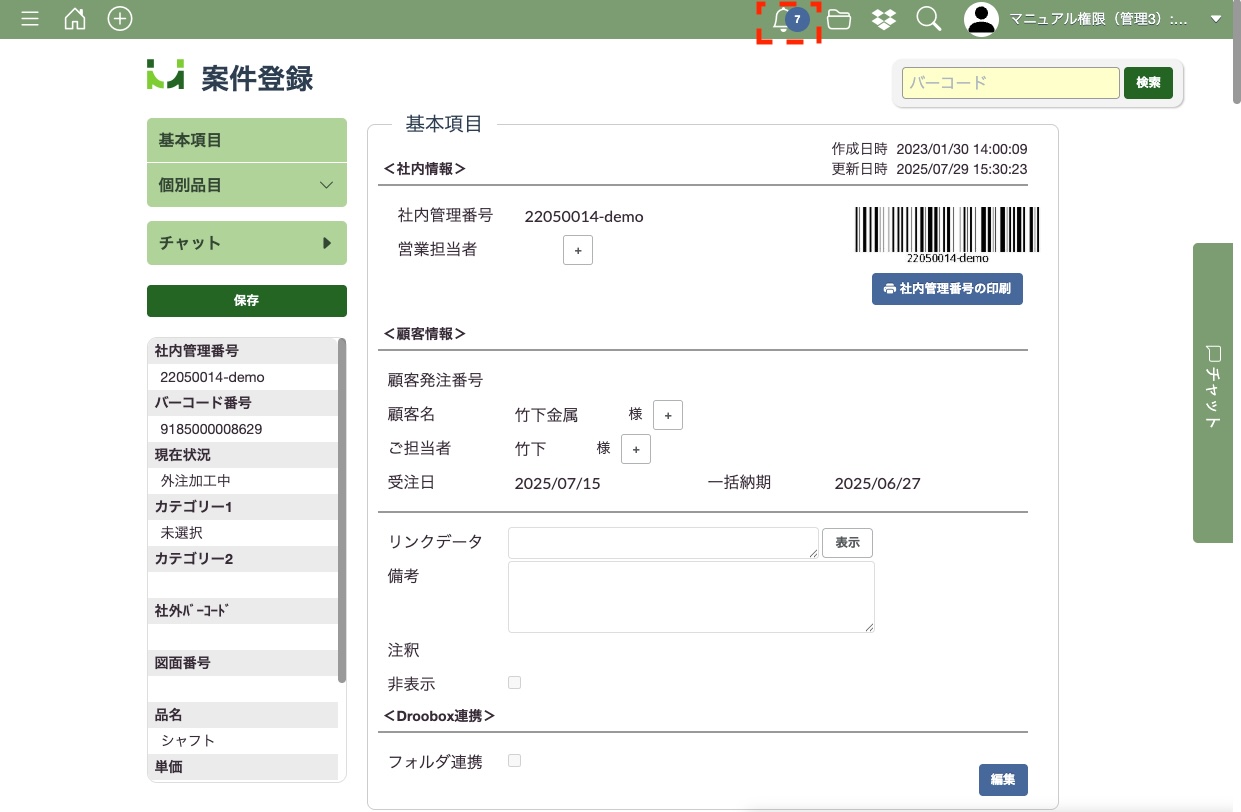Viewport: 1241px width, 812px height.
Task: Click 社内管理番号の印刷 button
Action: coord(947,289)
